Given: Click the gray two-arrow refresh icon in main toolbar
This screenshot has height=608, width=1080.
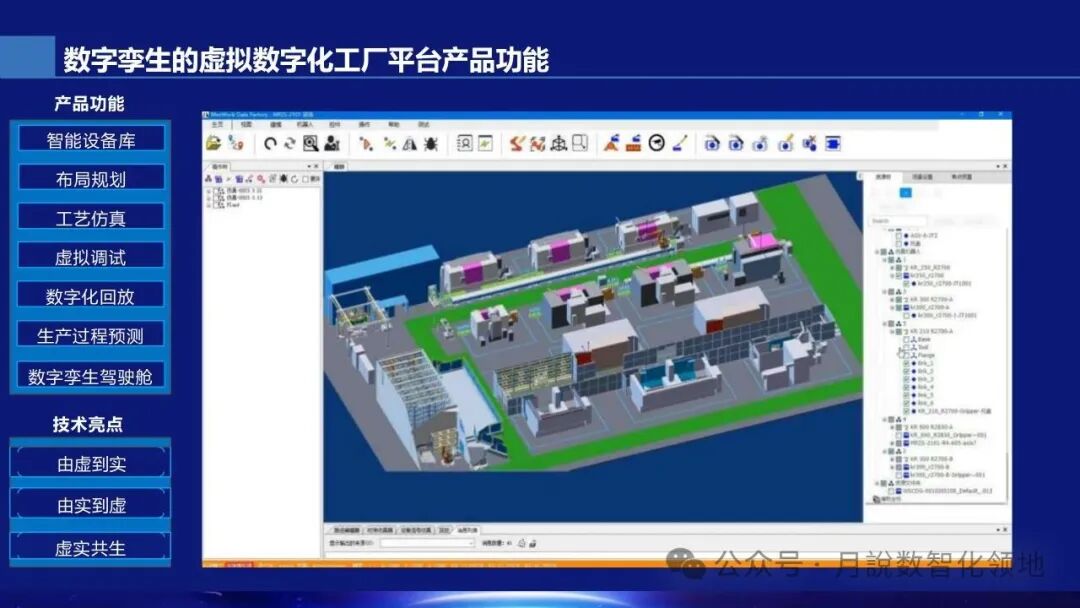Looking at the screenshot, I should pos(289,143).
